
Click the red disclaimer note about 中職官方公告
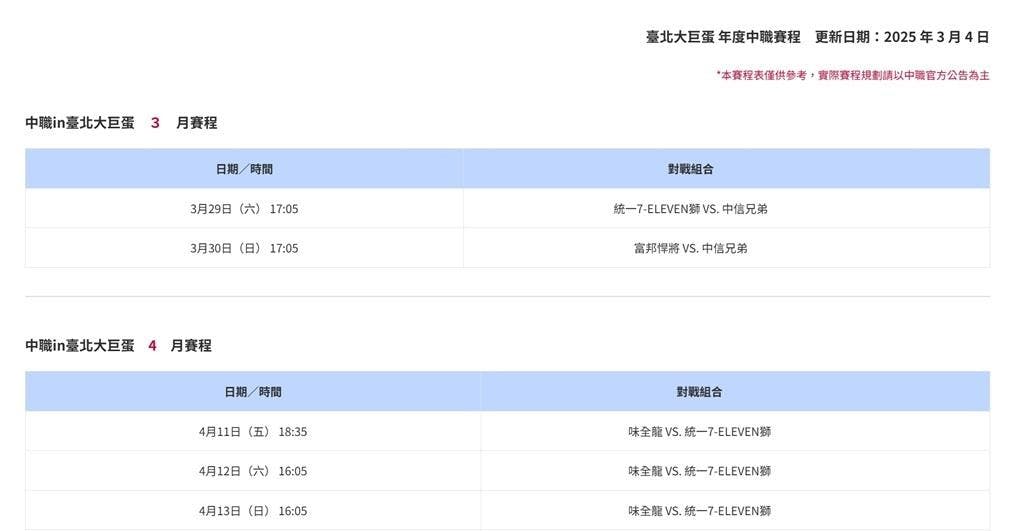(853, 75)
